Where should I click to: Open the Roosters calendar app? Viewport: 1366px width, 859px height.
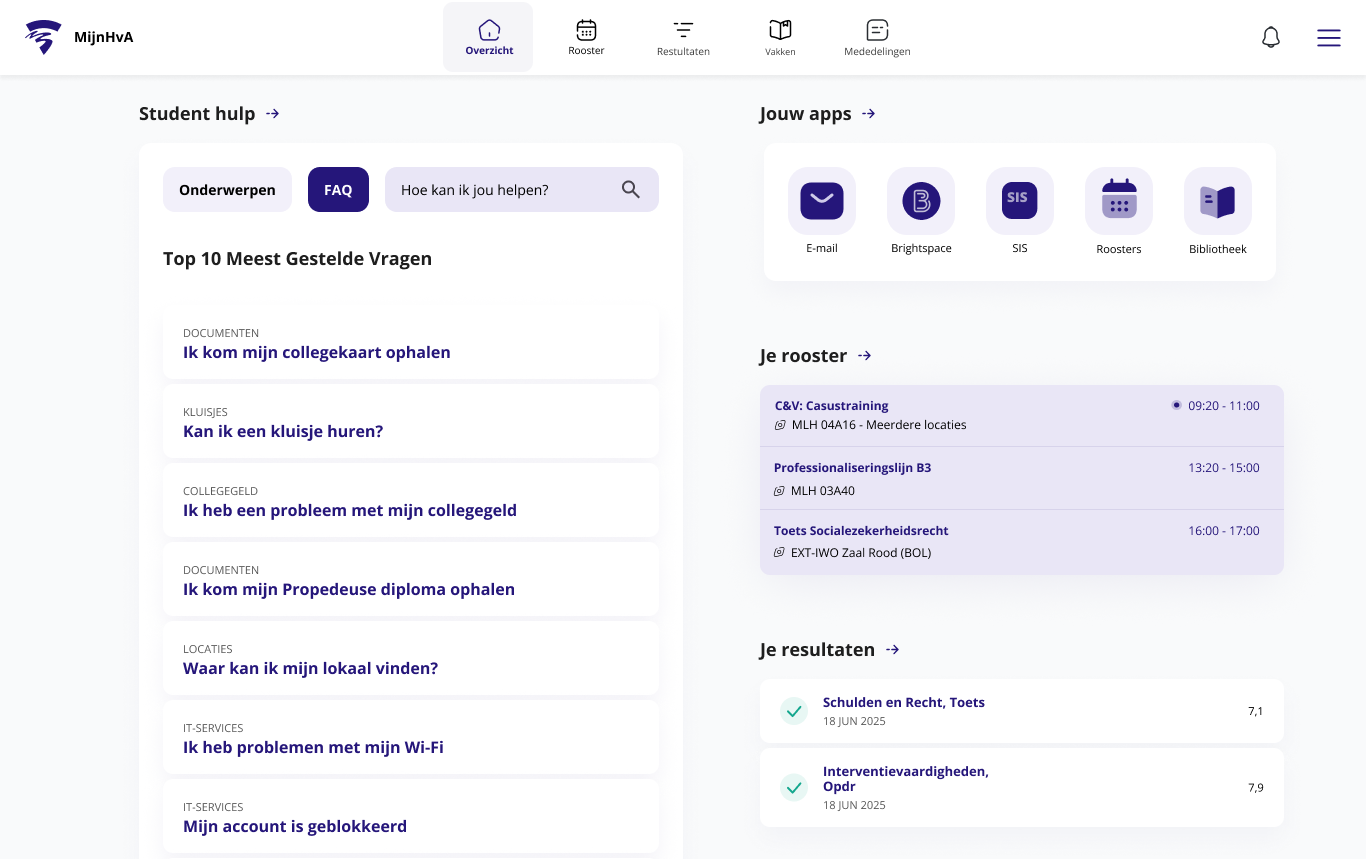[x=1118, y=201]
